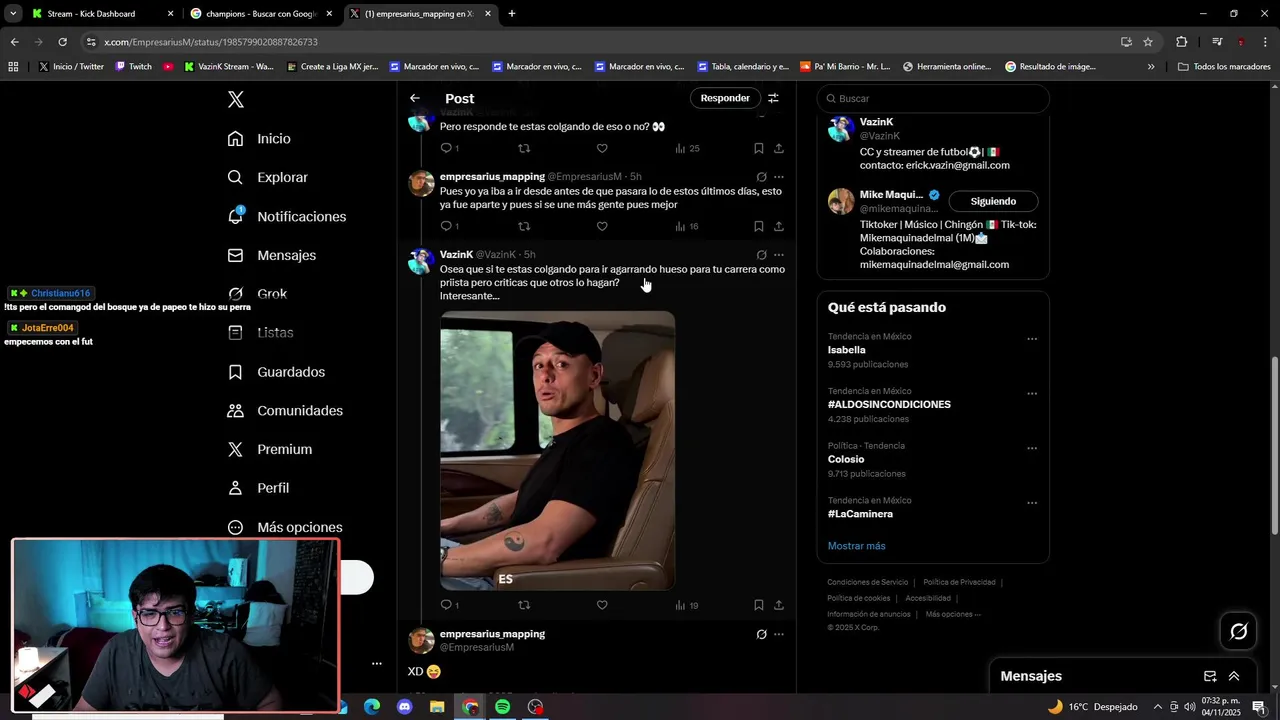1280x720 pixels.
Task: Open File Explorer from the taskbar
Action: coord(437,707)
